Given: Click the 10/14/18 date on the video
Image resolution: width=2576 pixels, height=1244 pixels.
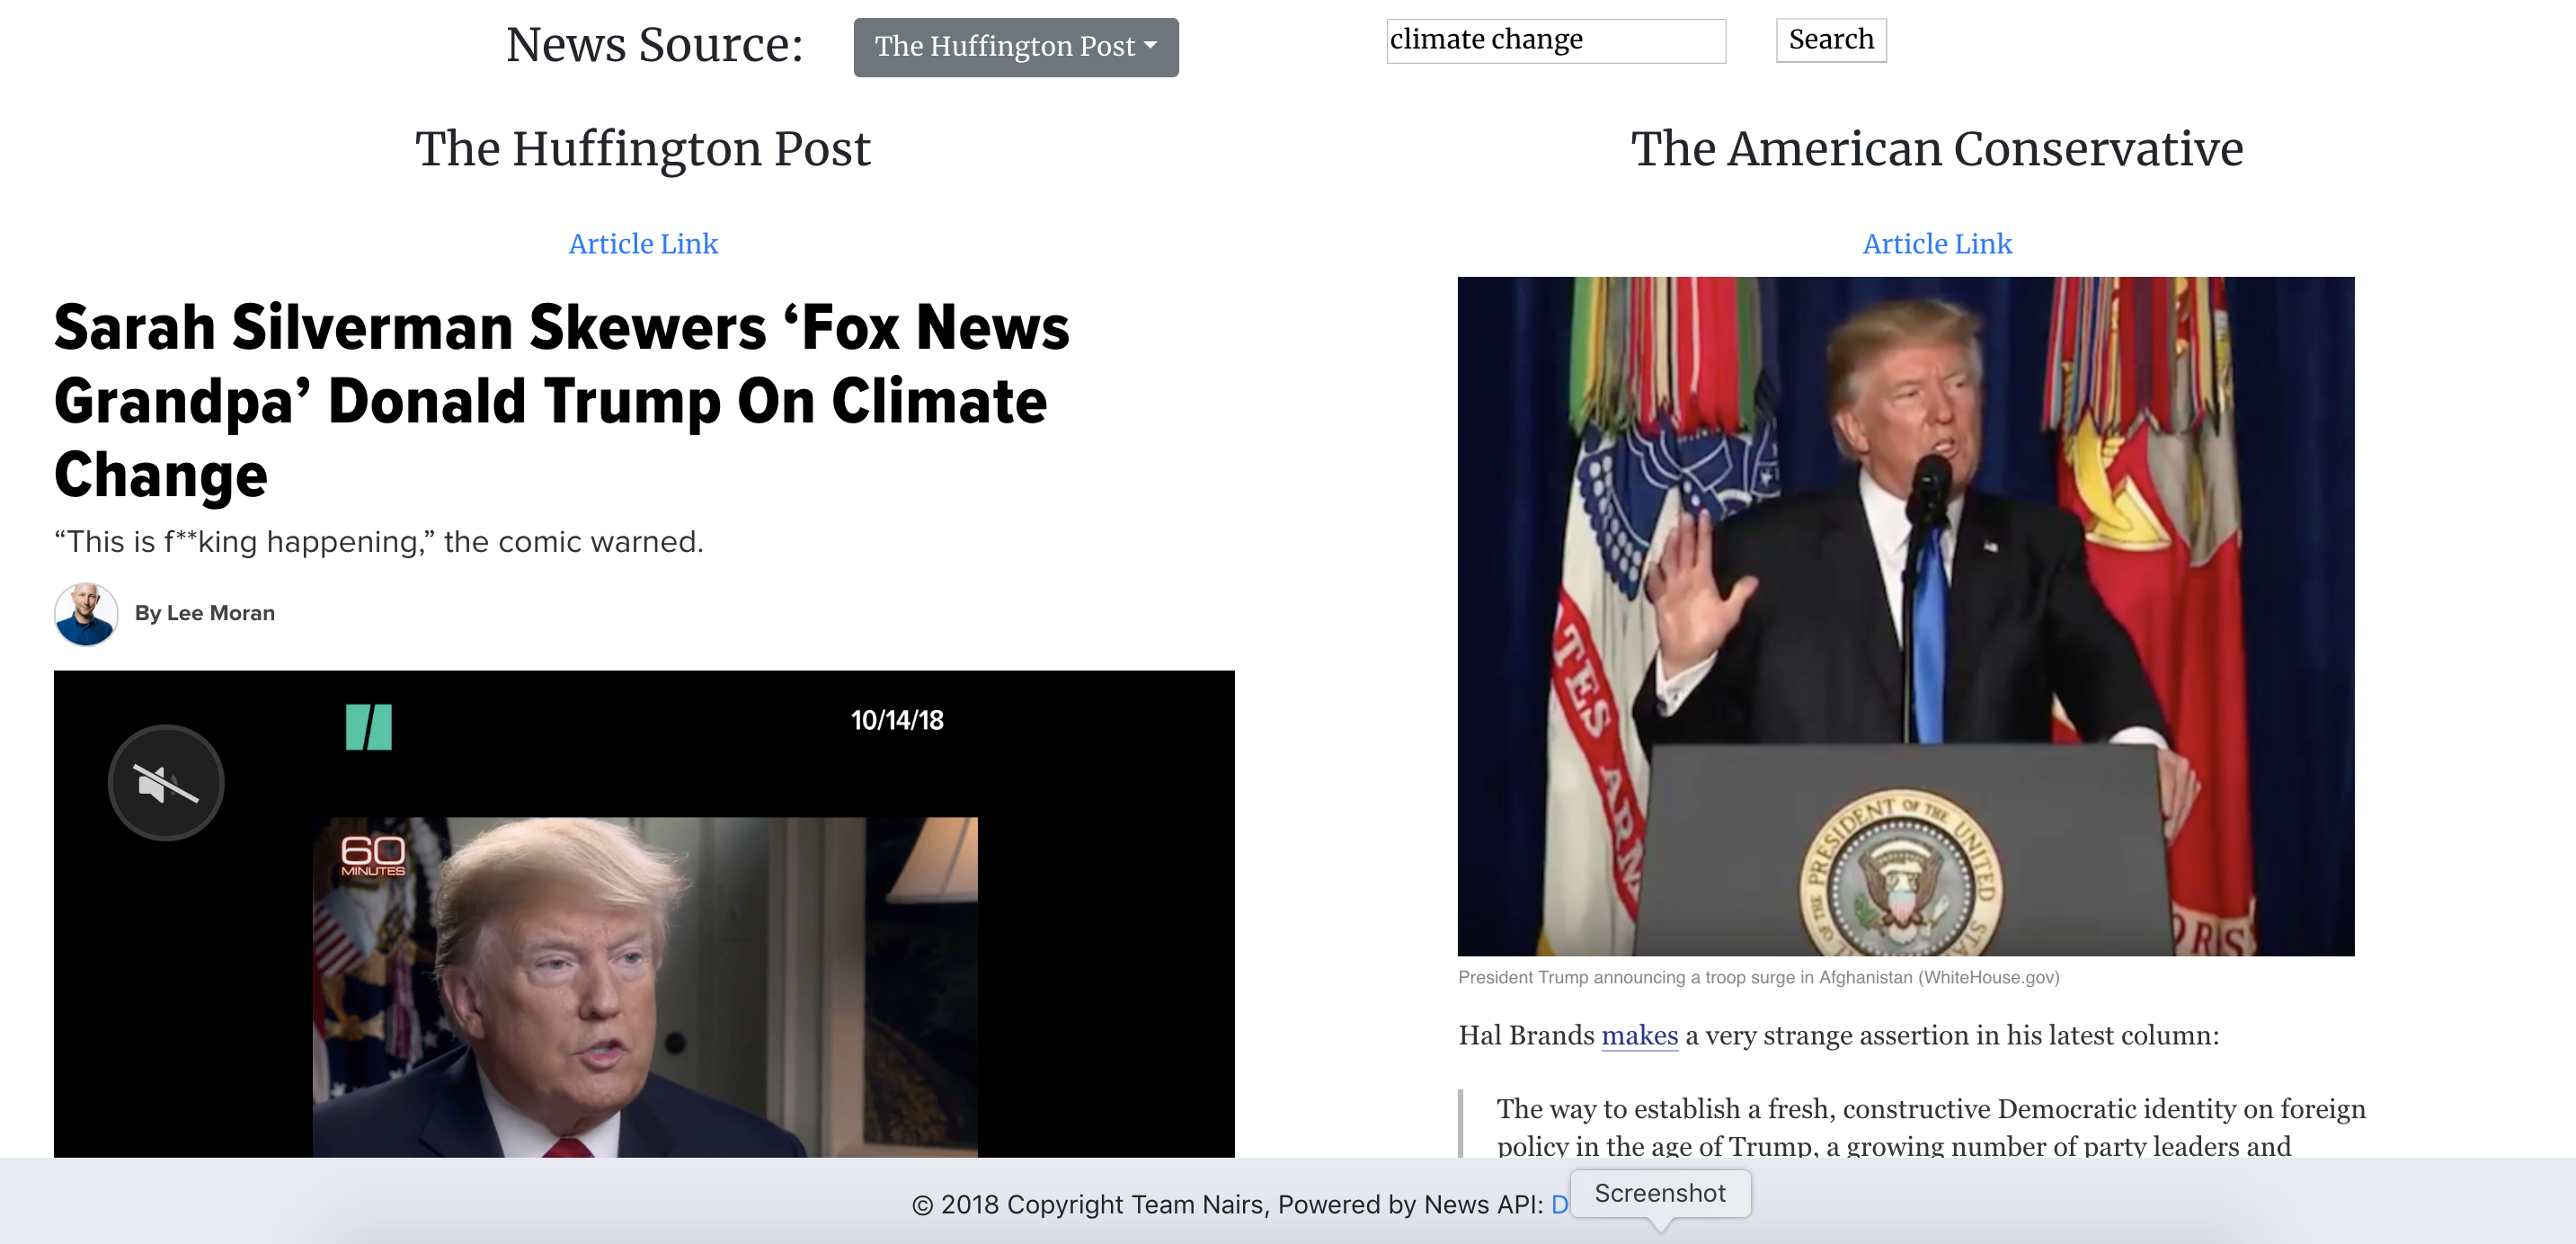Looking at the screenshot, I should tap(897, 721).
